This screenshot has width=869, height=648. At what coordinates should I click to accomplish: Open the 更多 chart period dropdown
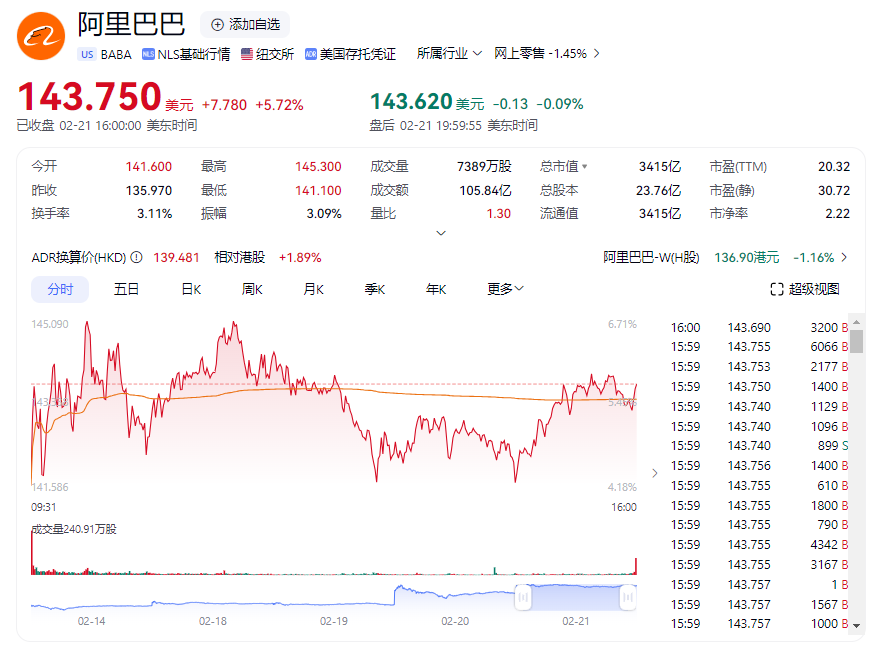(505, 289)
